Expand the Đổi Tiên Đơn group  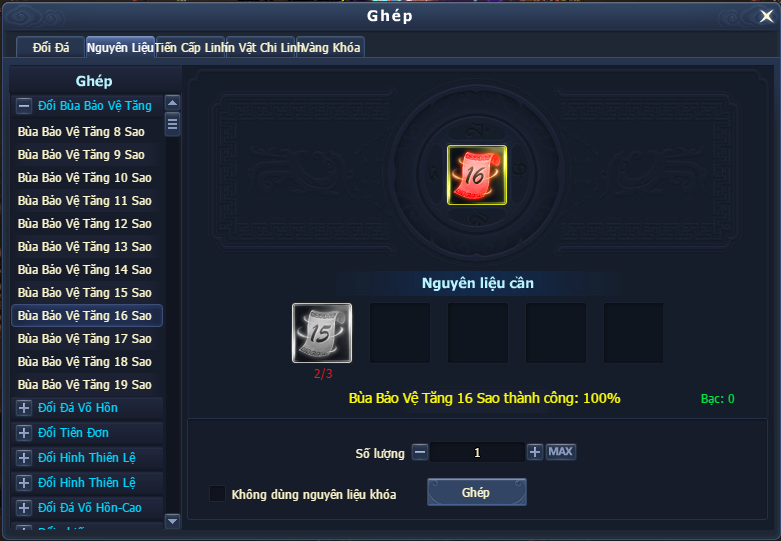[x=24, y=432]
